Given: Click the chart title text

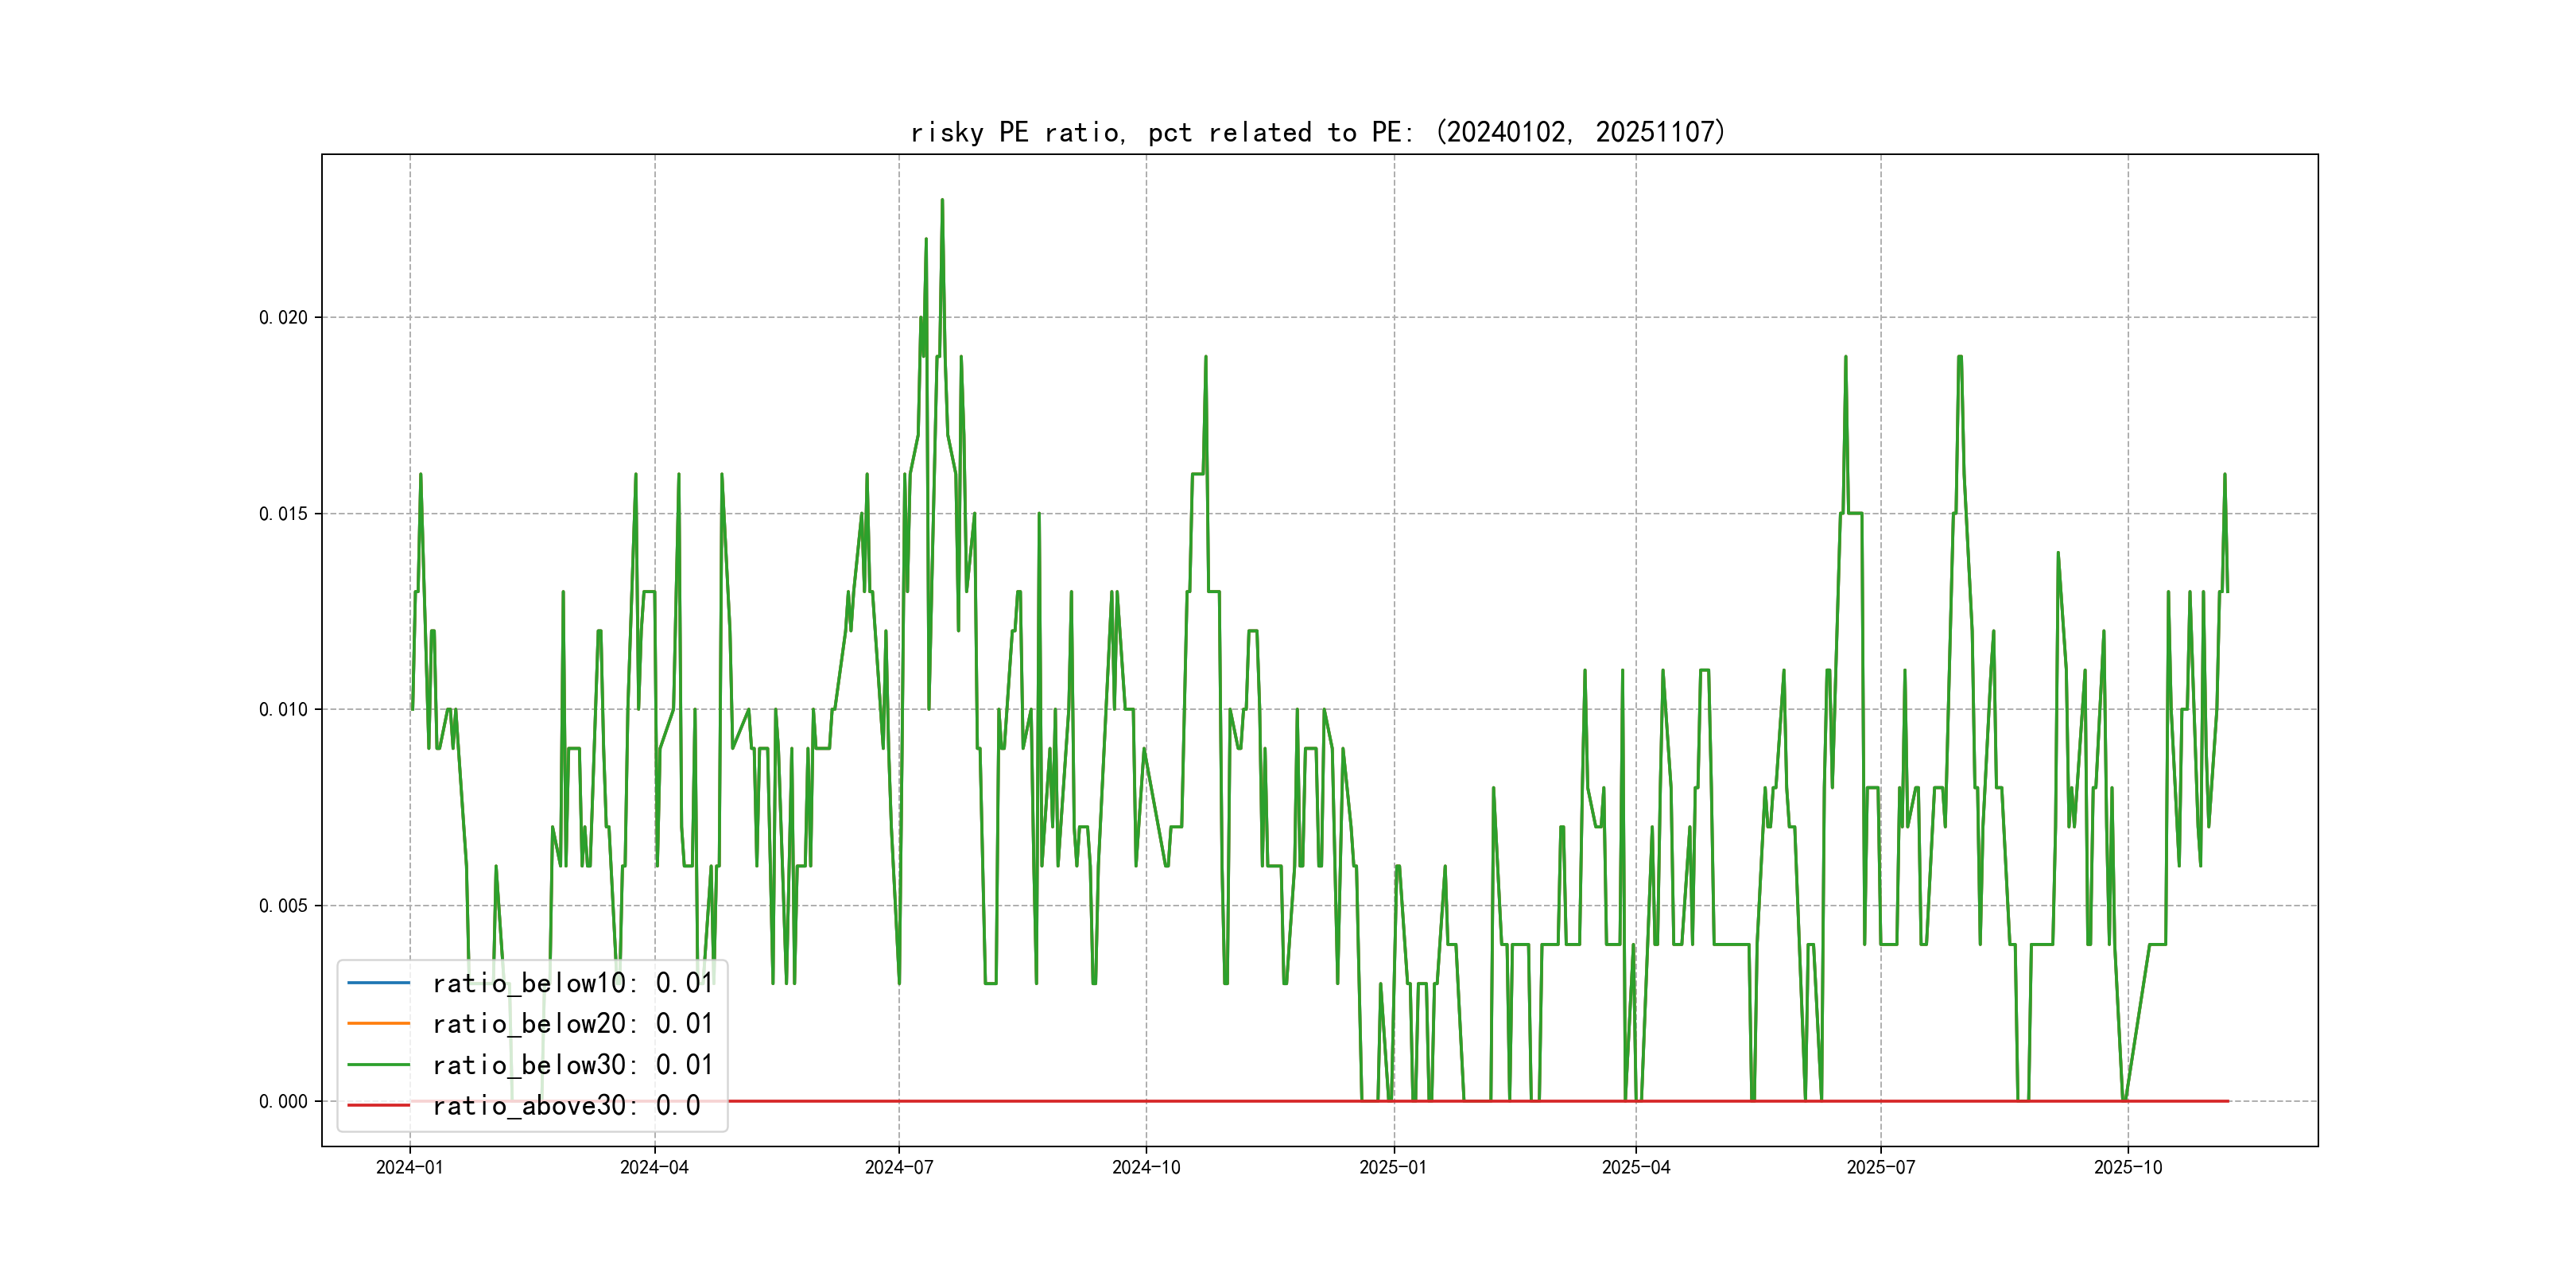Looking at the screenshot, I should [x=1318, y=132].
